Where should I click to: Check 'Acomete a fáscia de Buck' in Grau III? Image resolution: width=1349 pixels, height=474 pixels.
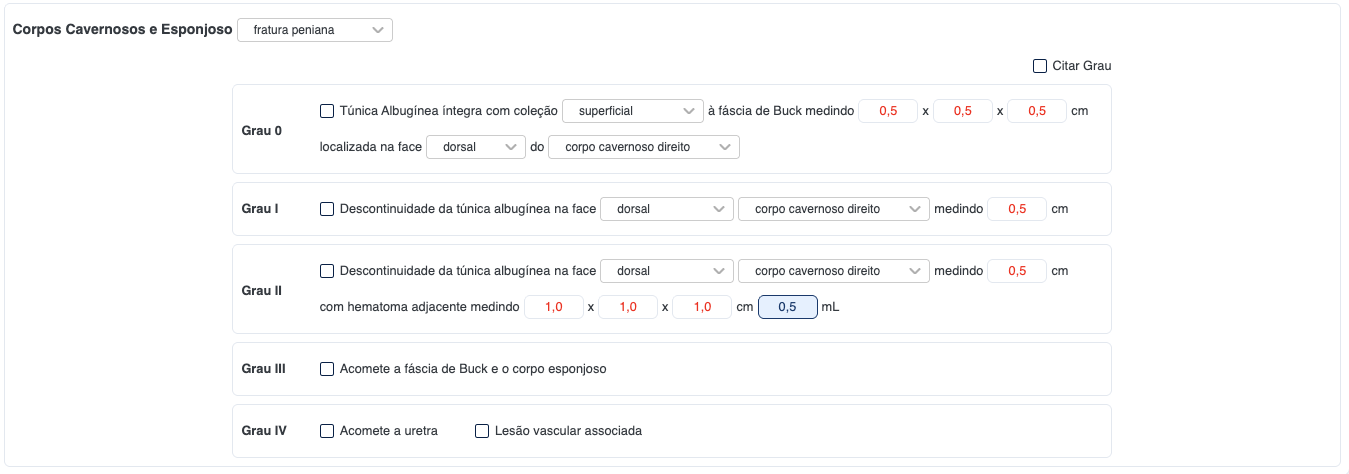click(327, 369)
